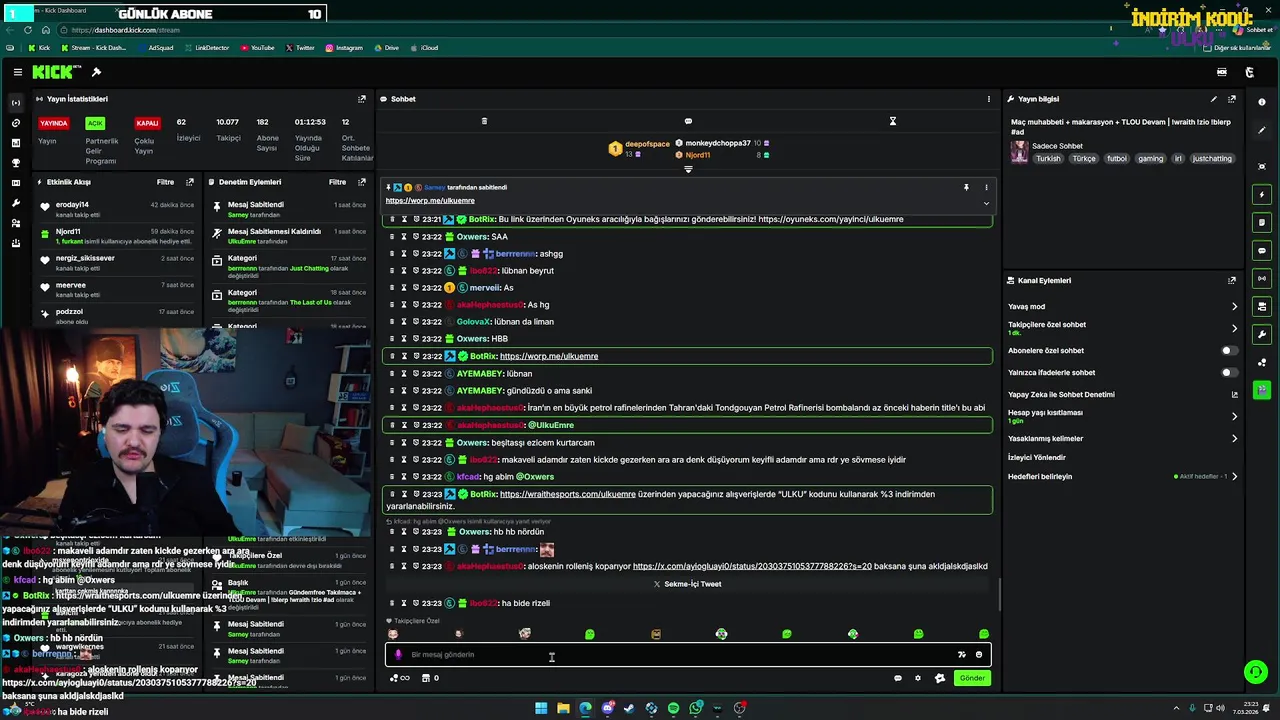Expand Yavaş mod options
This screenshot has height=720, width=1280.
[x=1234, y=307]
